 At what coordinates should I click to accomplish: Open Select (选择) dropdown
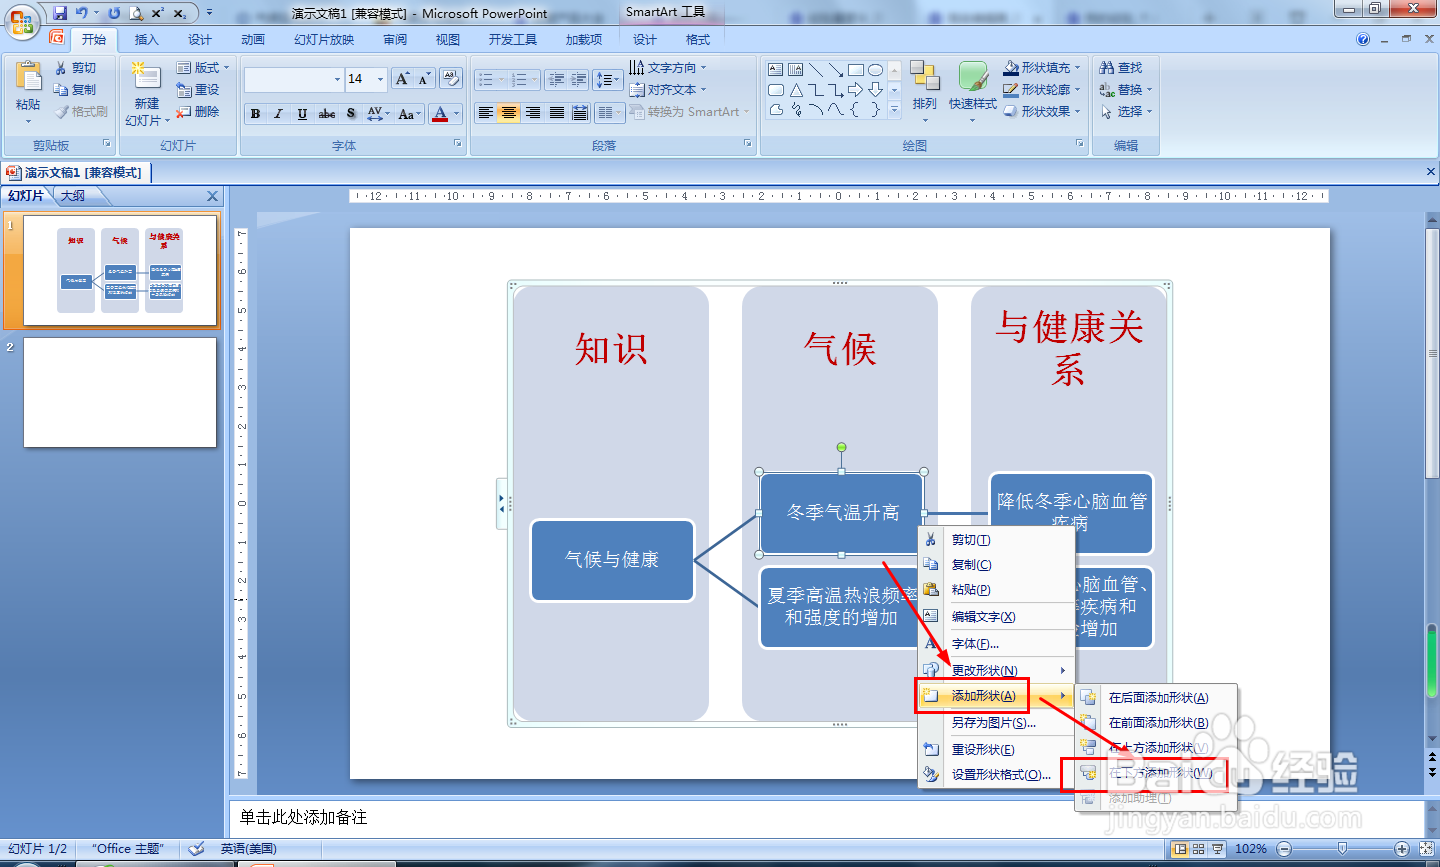pyautogui.click(x=1126, y=112)
